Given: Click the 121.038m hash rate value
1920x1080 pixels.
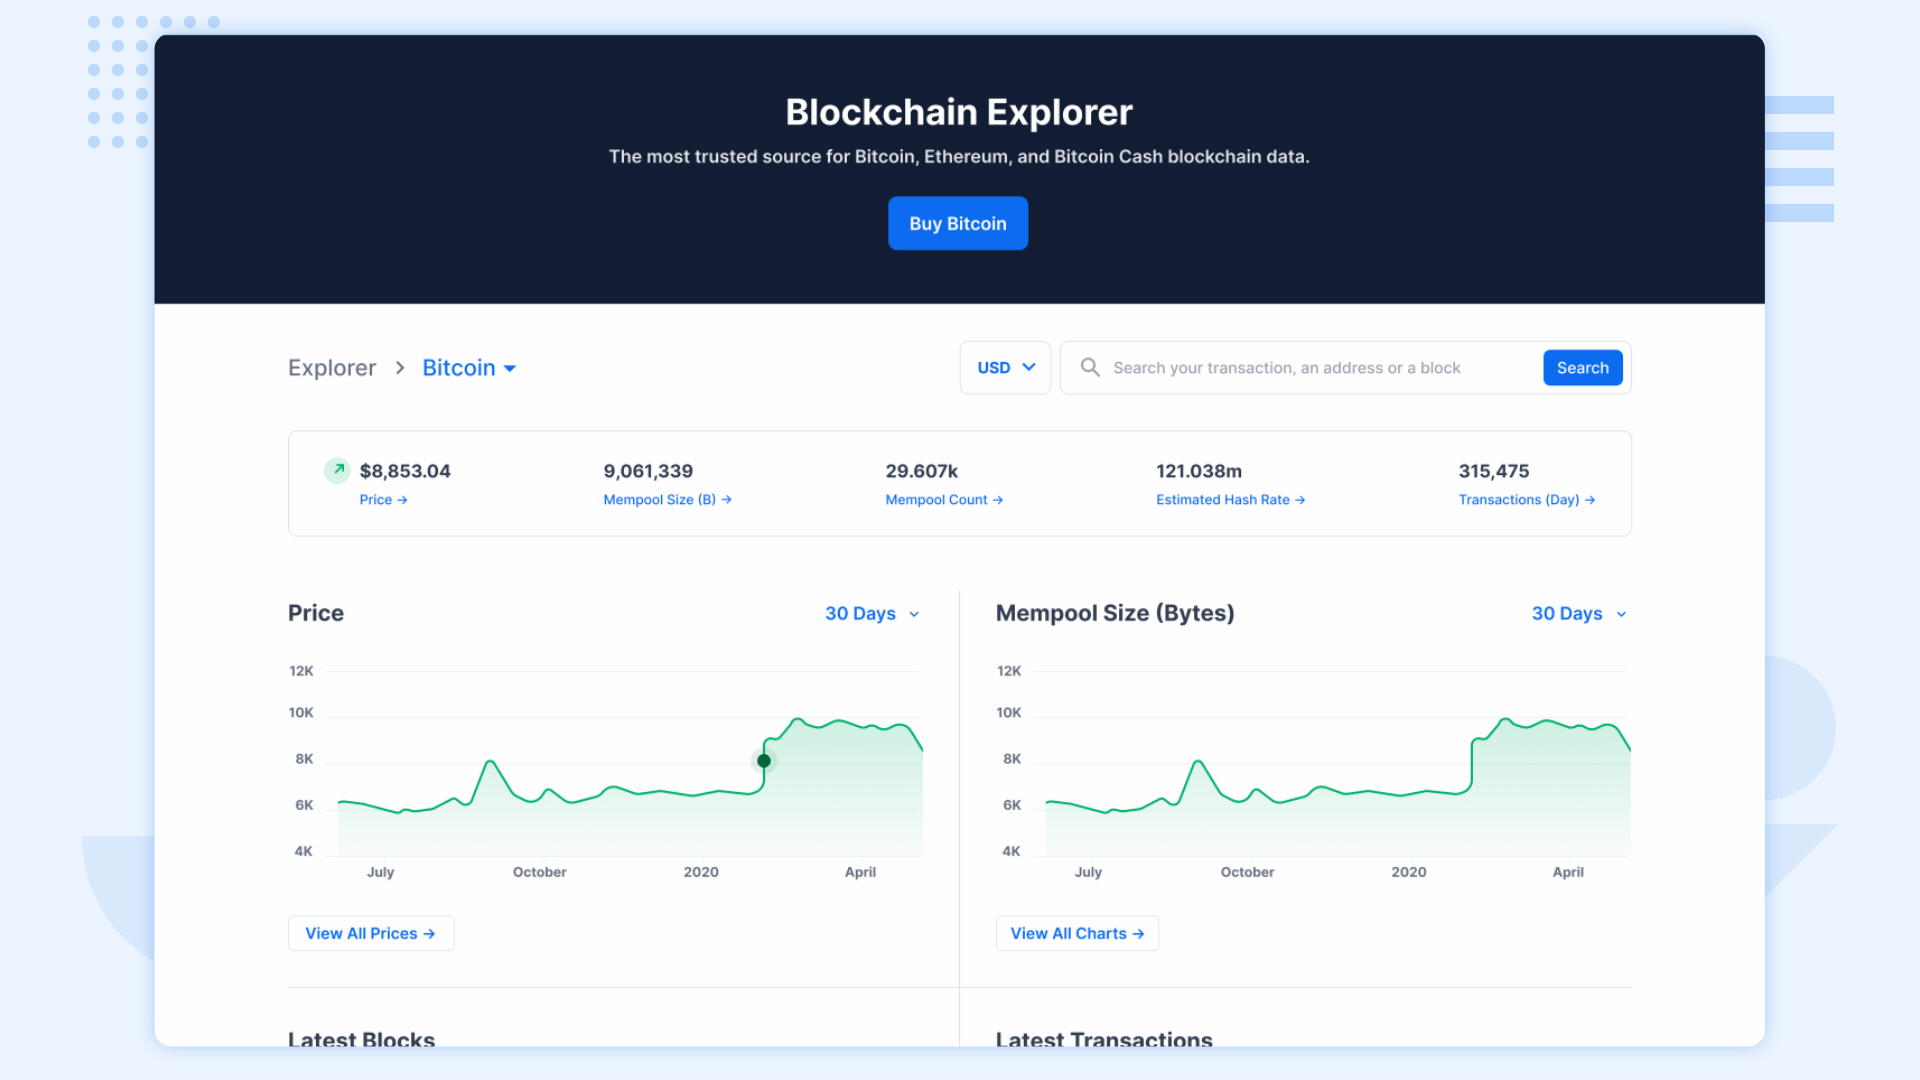Looking at the screenshot, I should (x=1199, y=471).
